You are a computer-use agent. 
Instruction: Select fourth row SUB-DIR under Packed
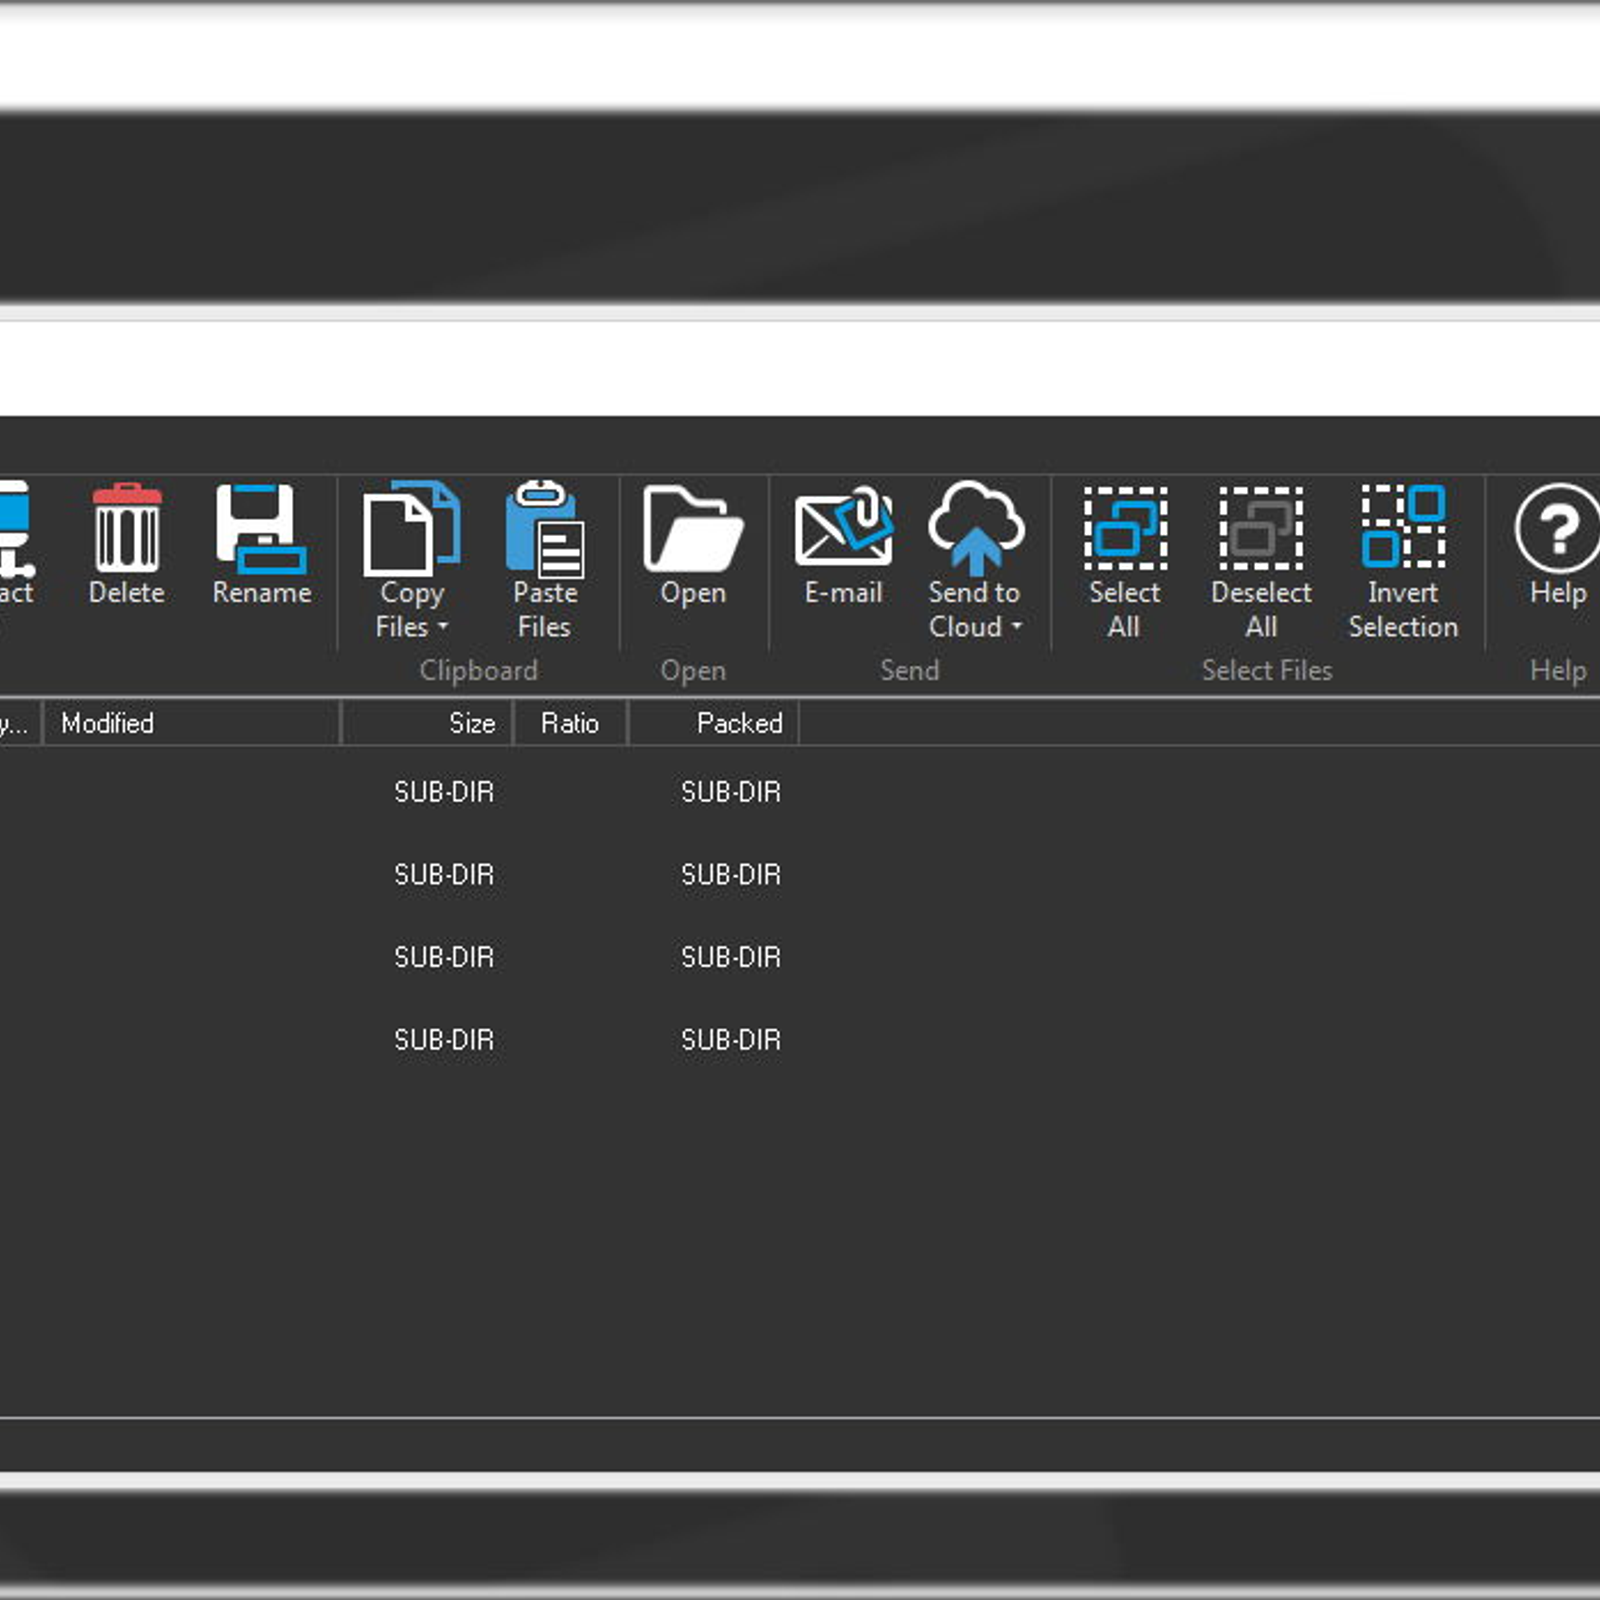click(x=731, y=1040)
